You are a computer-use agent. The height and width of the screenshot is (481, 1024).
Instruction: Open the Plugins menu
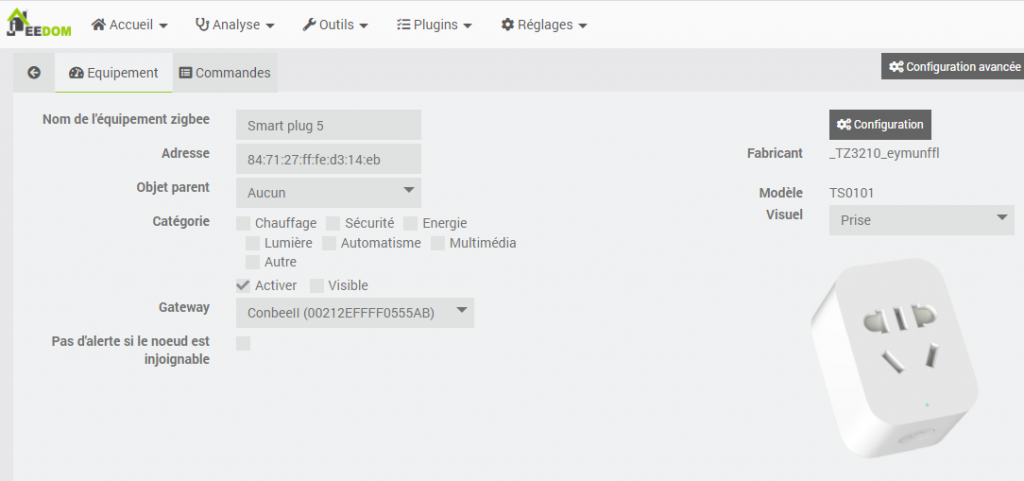point(434,25)
